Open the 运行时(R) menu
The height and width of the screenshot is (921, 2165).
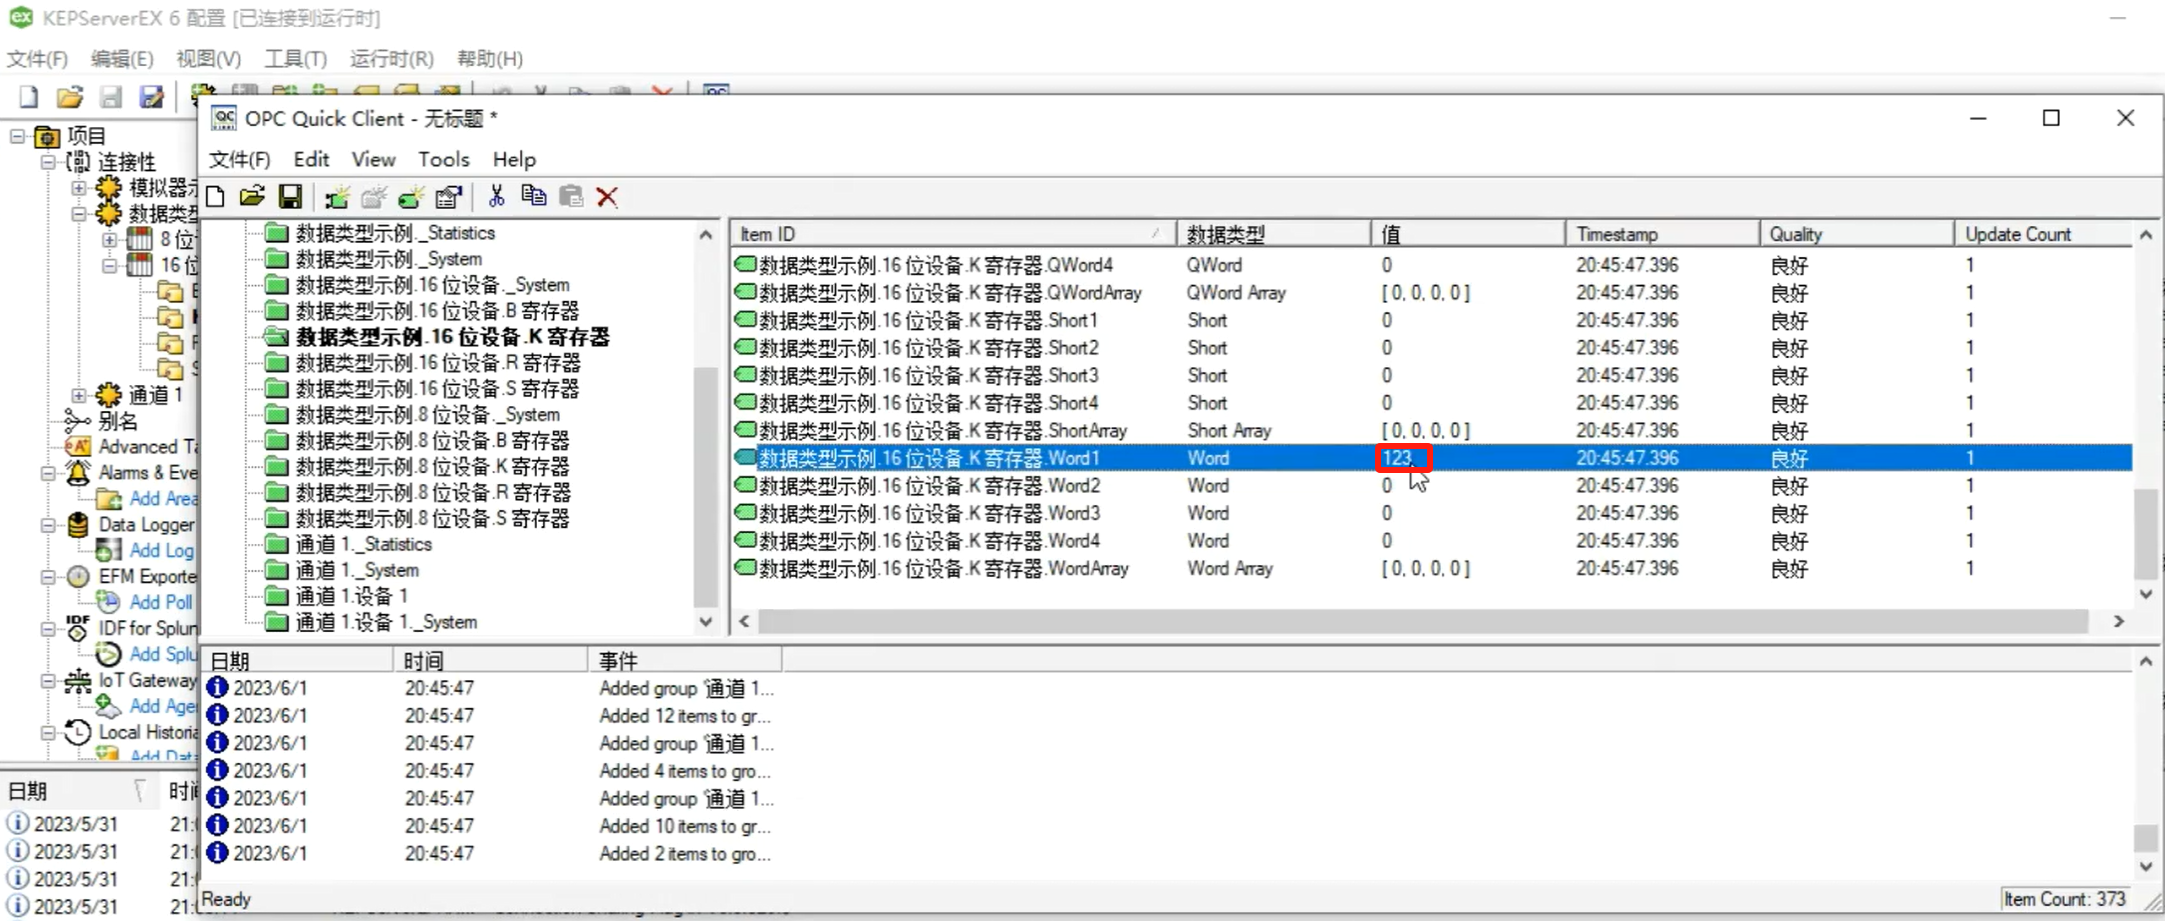pos(391,59)
